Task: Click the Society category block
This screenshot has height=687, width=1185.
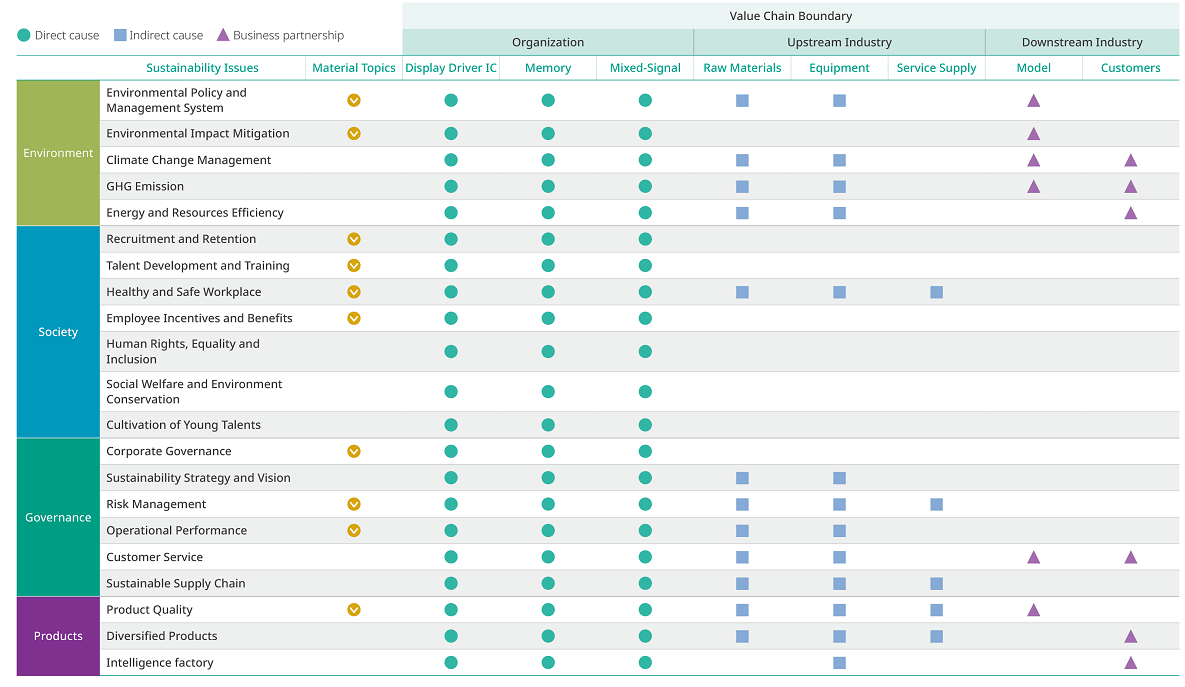Action: click(58, 332)
